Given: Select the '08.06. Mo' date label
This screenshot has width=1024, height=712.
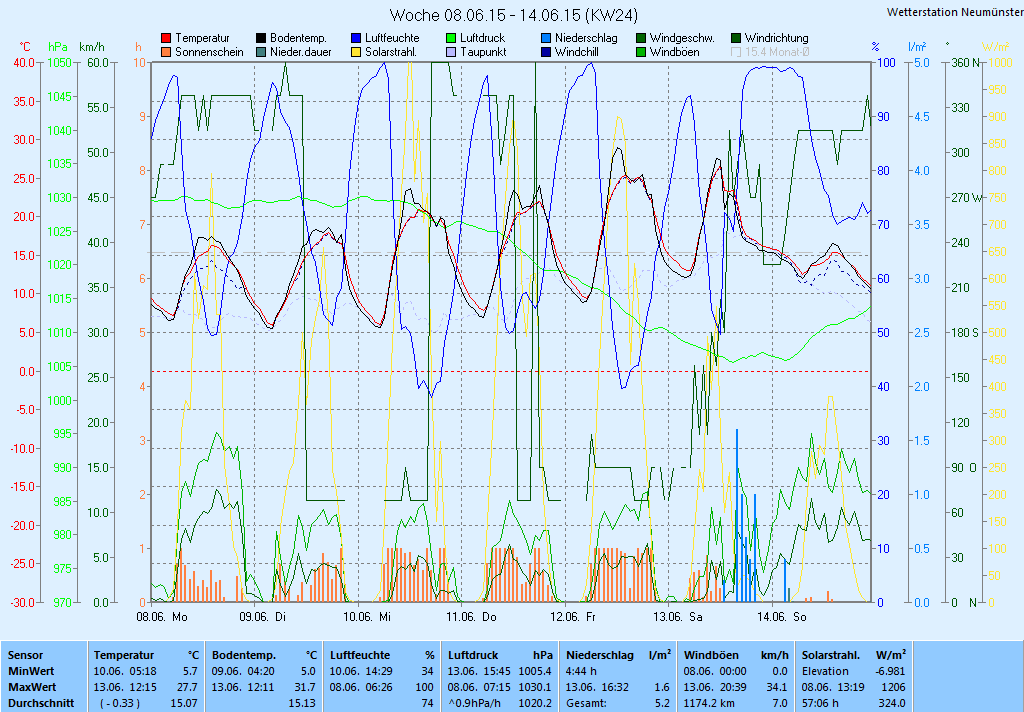Looking at the screenshot, I should point(161,617).
